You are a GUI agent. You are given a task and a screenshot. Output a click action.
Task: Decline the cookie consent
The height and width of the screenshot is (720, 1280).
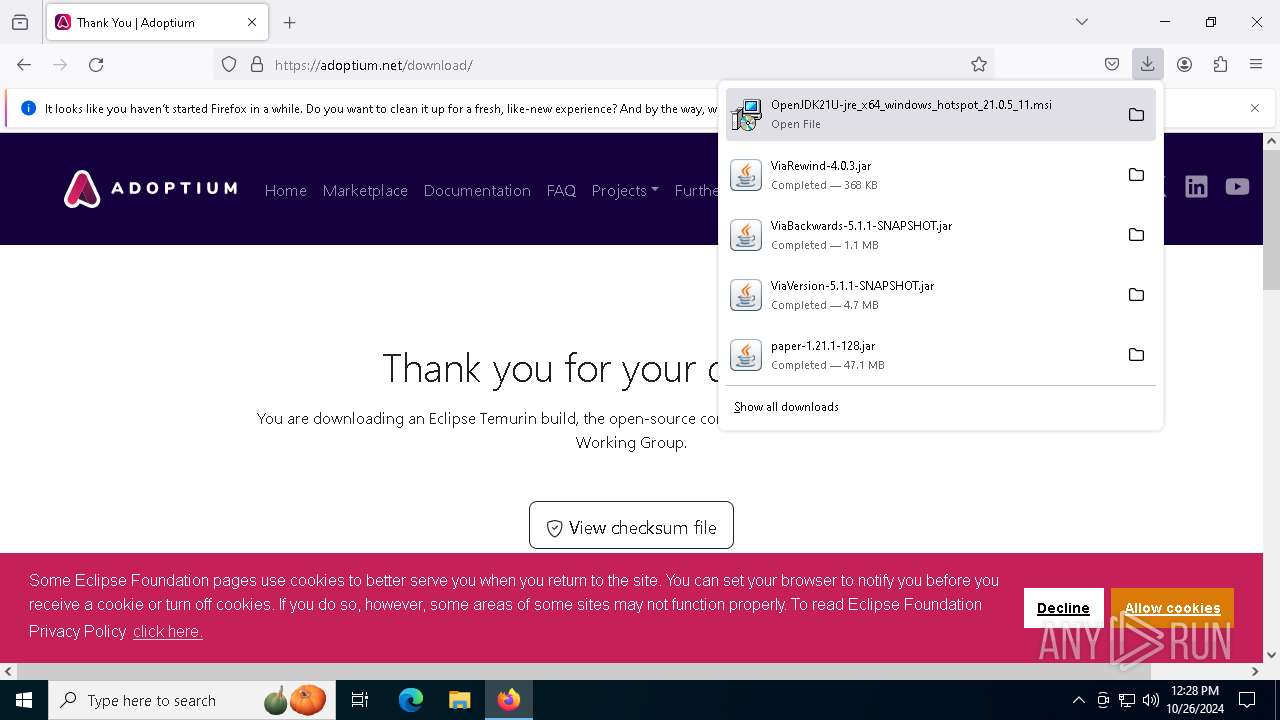1063,608
